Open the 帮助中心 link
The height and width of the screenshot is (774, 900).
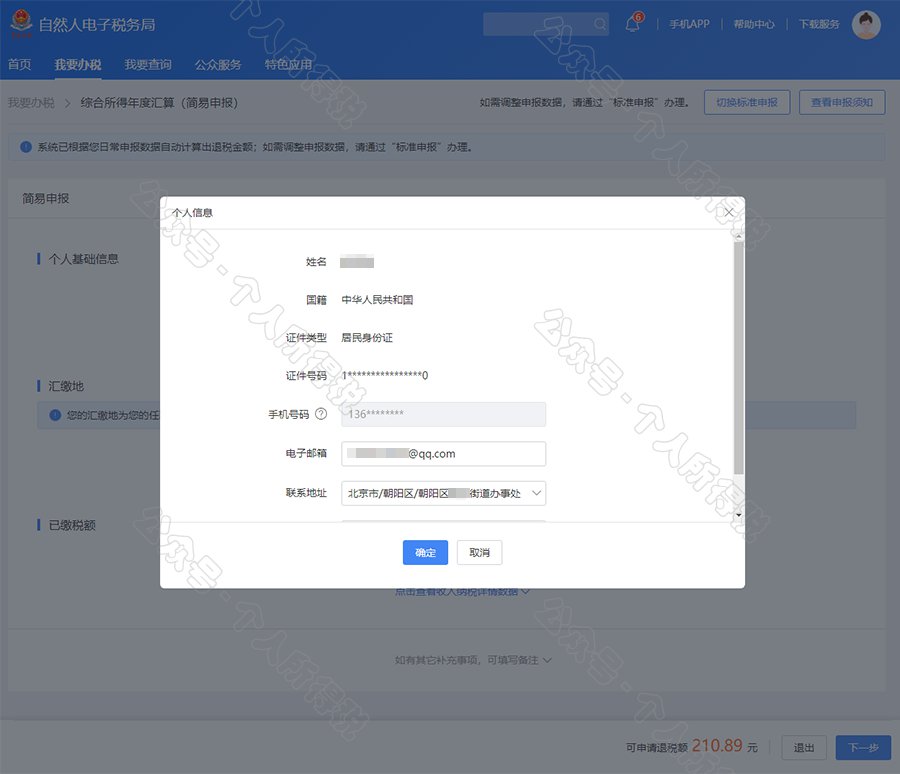click(x=754, y=24)
